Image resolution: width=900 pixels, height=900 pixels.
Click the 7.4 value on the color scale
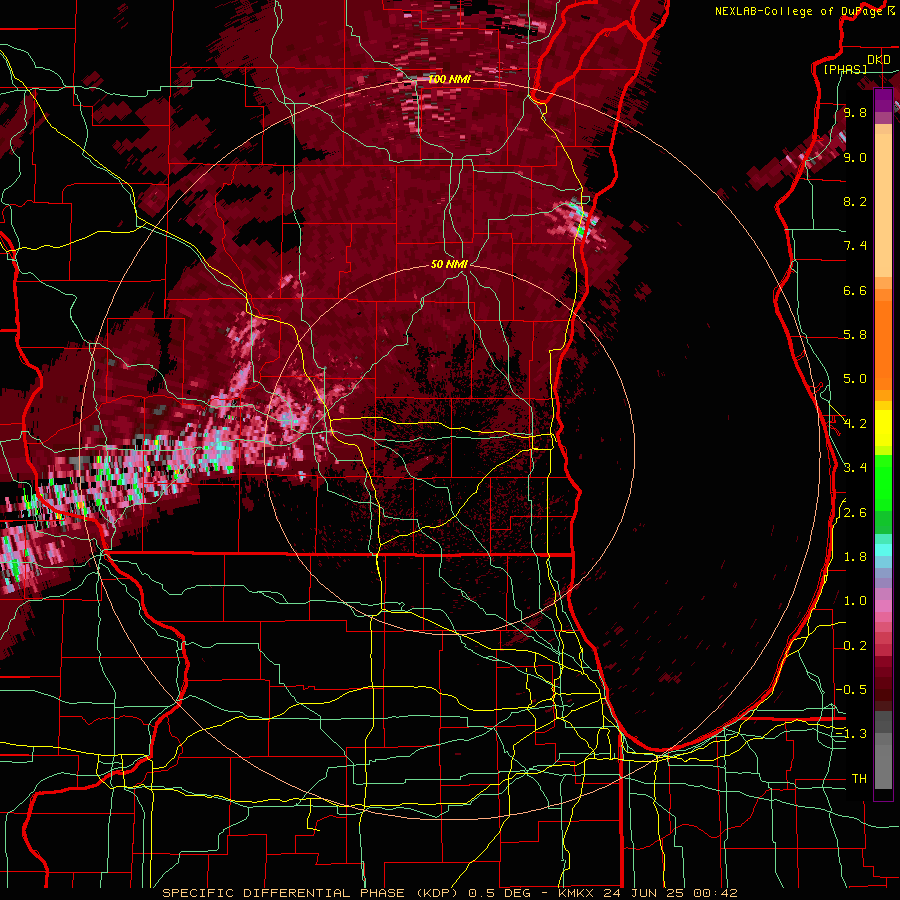tap(855, 246)
